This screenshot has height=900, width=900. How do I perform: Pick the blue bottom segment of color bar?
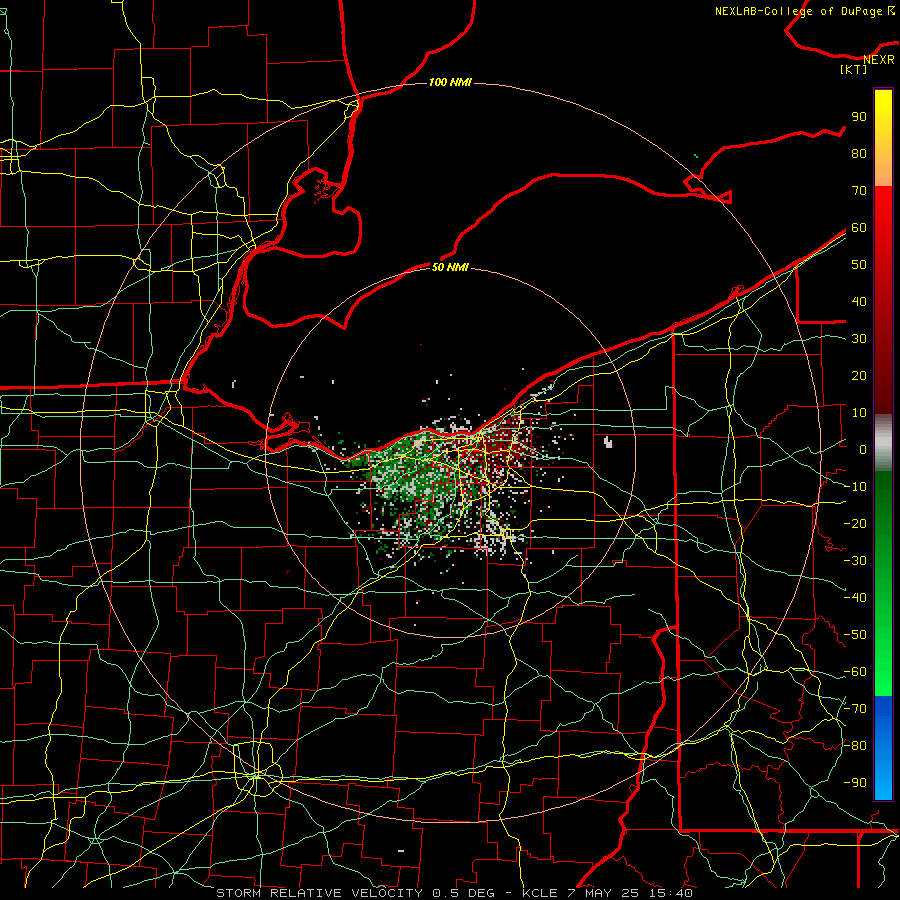point(883,748)
